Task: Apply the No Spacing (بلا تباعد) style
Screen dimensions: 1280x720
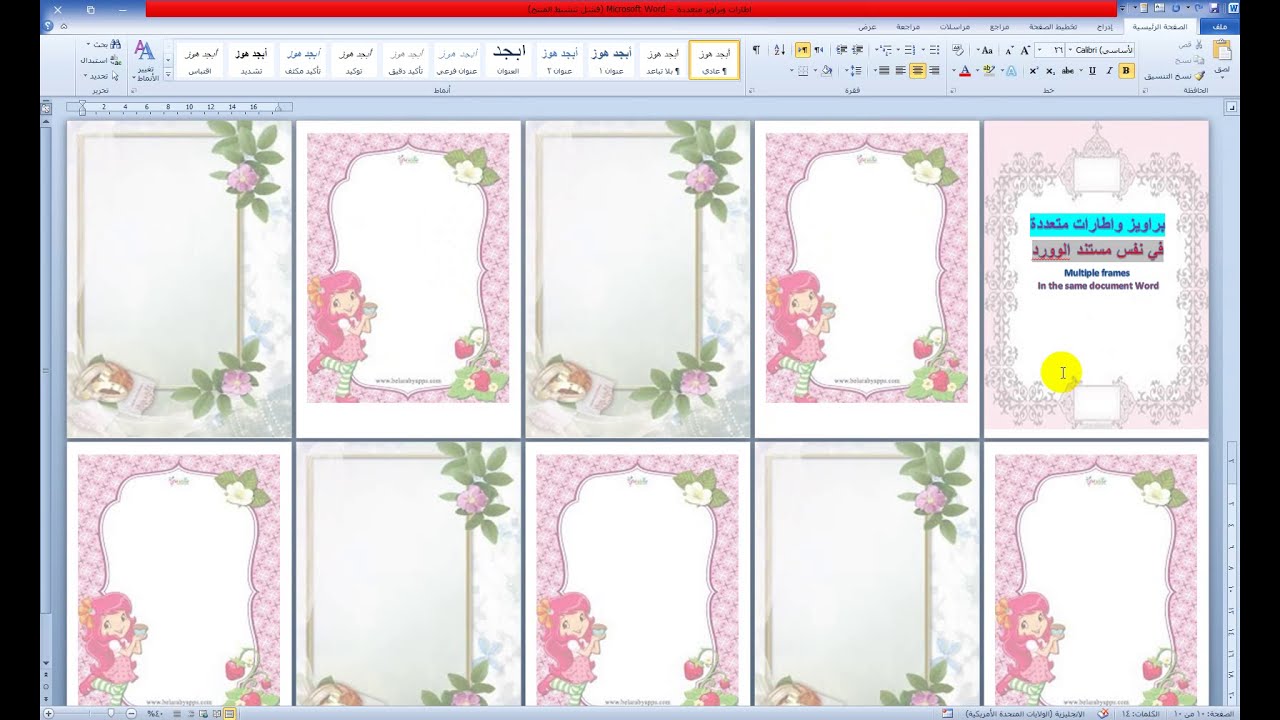Action: pos(663,60)
